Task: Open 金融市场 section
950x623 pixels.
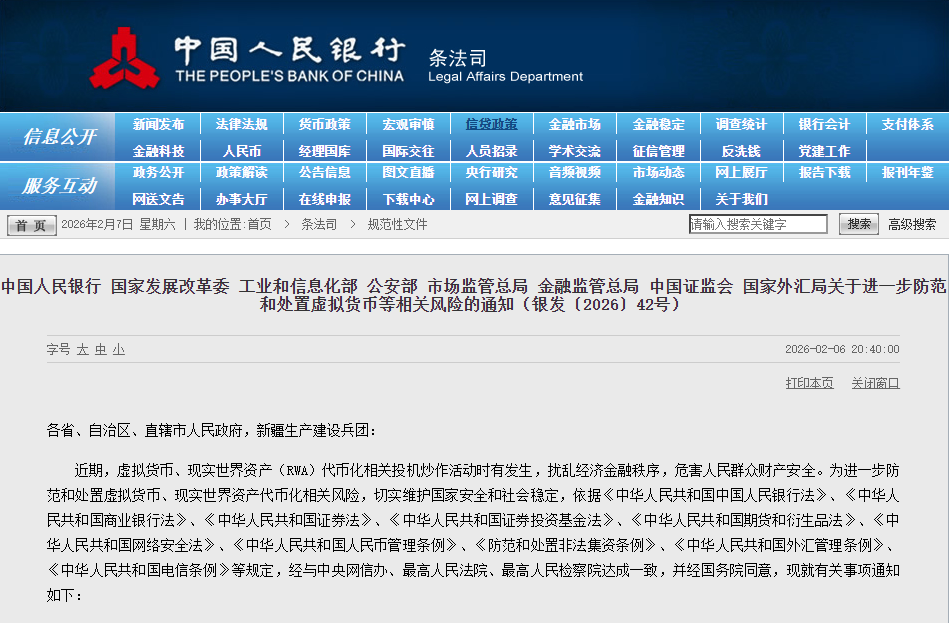Action: pos(574,124)
